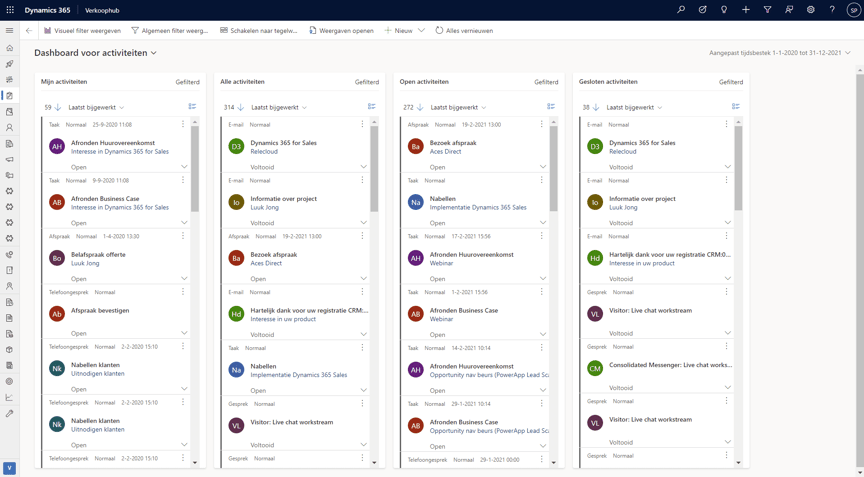864x477 pixels.
Task: Open Dashboard voor activiteiten selector
Action: tap(95, 53)
